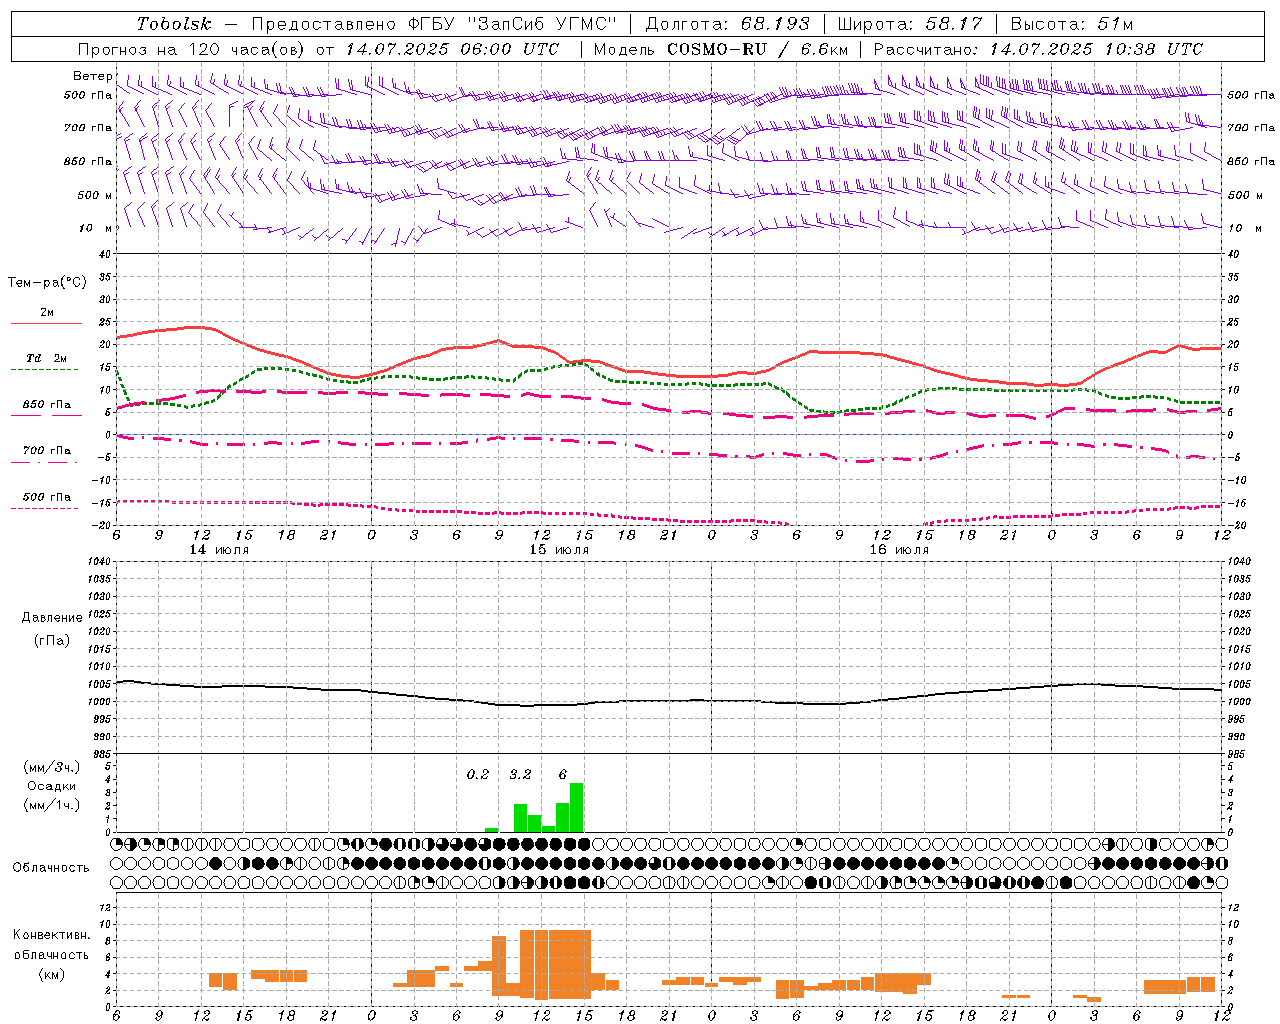
Task: Click the 0.2 precipitation total value
Action: point(478,775)
